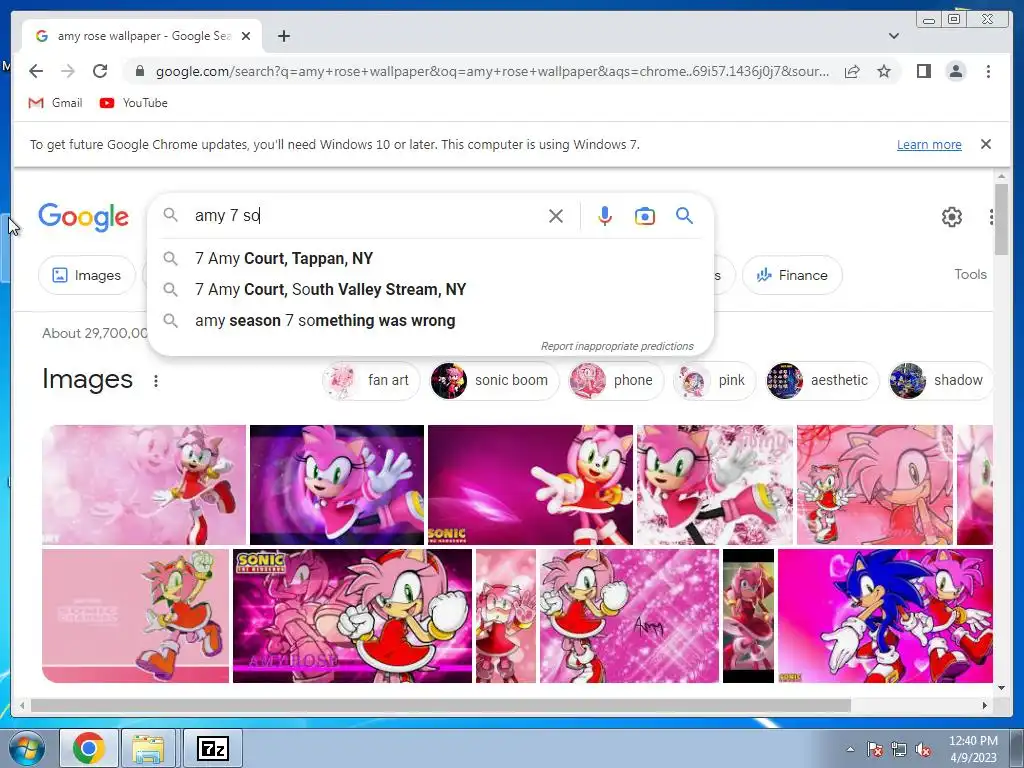
Task: Open the network tray icon
Action: 899,749
